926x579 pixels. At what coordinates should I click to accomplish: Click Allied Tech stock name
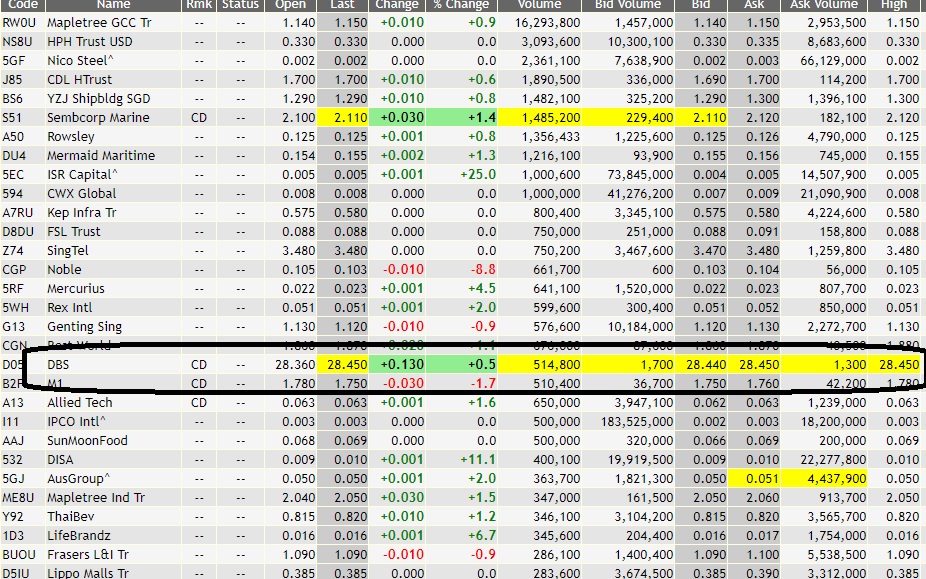(x=80, y=402)
